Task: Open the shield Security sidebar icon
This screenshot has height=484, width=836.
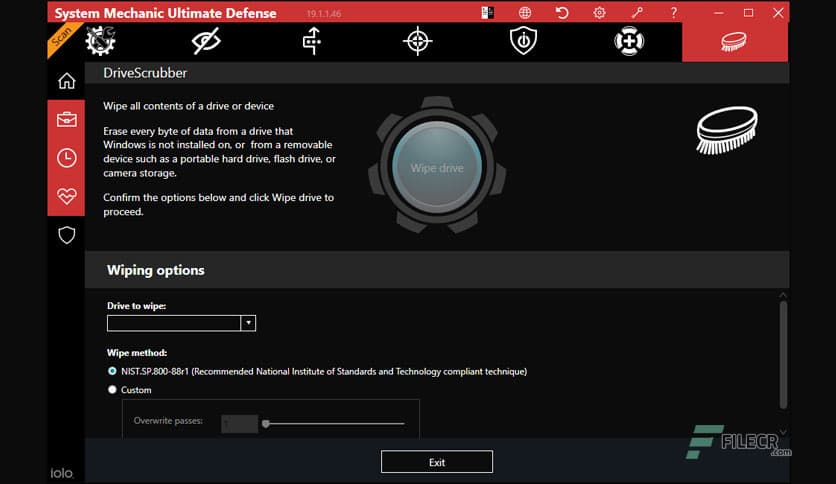Action: click(x=67, y=235)
